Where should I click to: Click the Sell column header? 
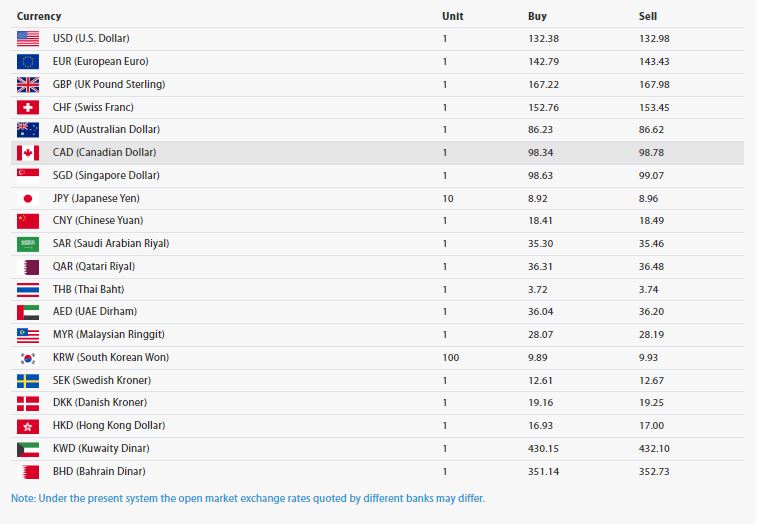(648, 16)
